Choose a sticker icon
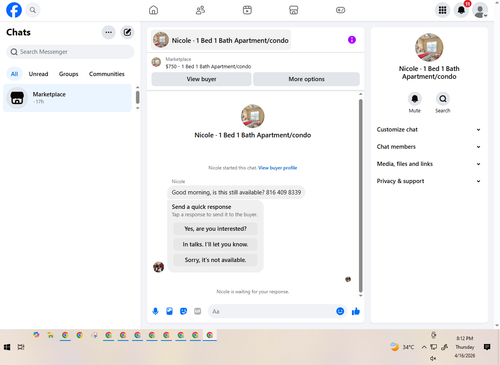This screenshot has width=500, height=365. (x=183, y=311)
